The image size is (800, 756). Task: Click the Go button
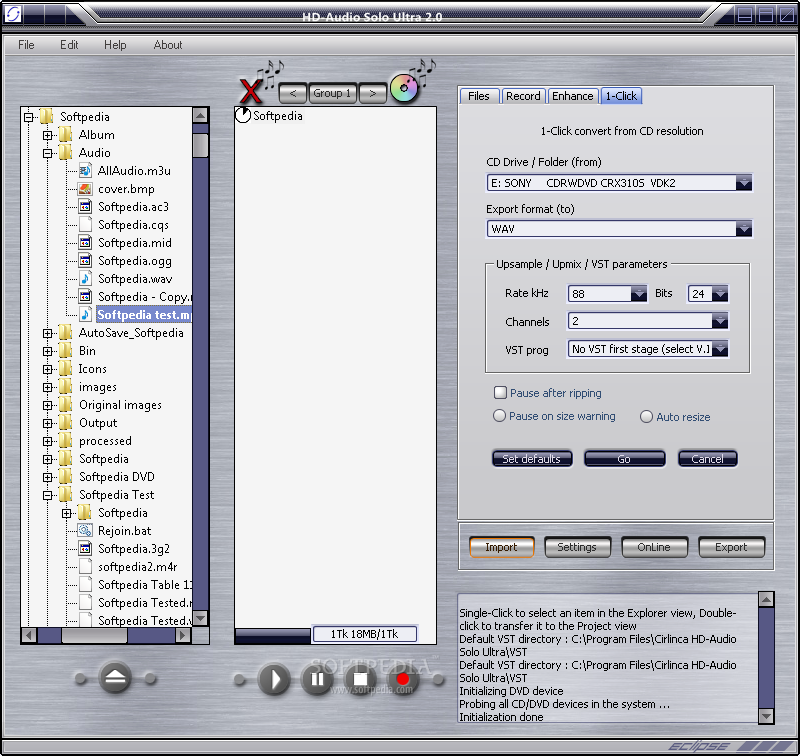(624, 459)
